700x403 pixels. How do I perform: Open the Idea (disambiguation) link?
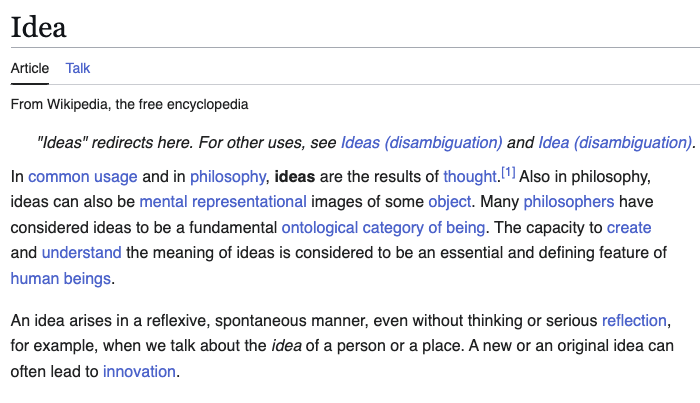pos(615,143)
